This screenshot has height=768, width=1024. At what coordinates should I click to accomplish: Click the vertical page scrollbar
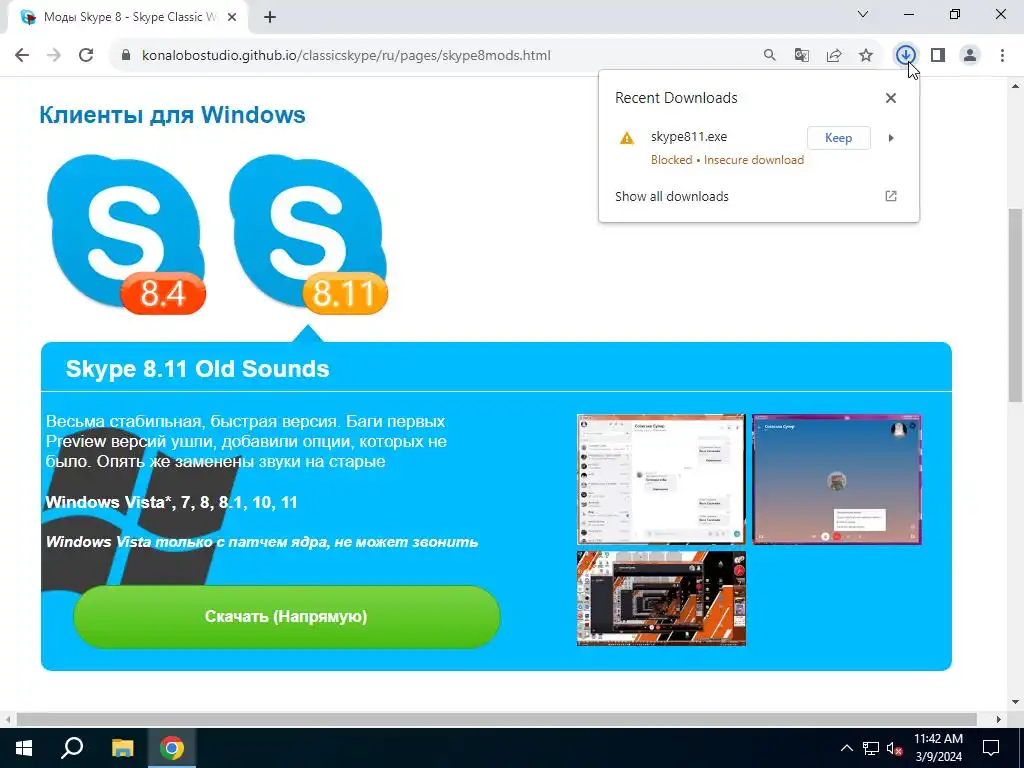point(1016,306)
